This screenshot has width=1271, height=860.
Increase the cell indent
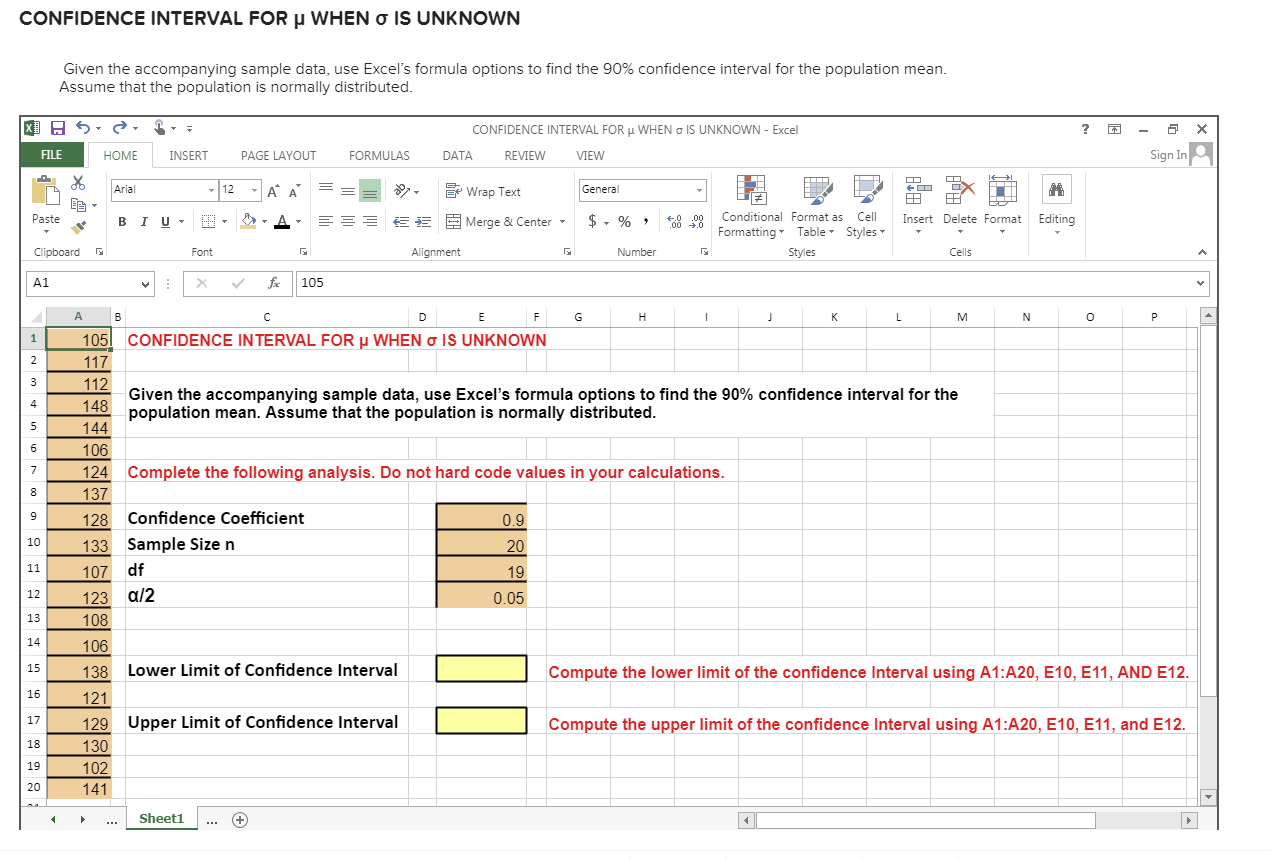coord(423,221)
